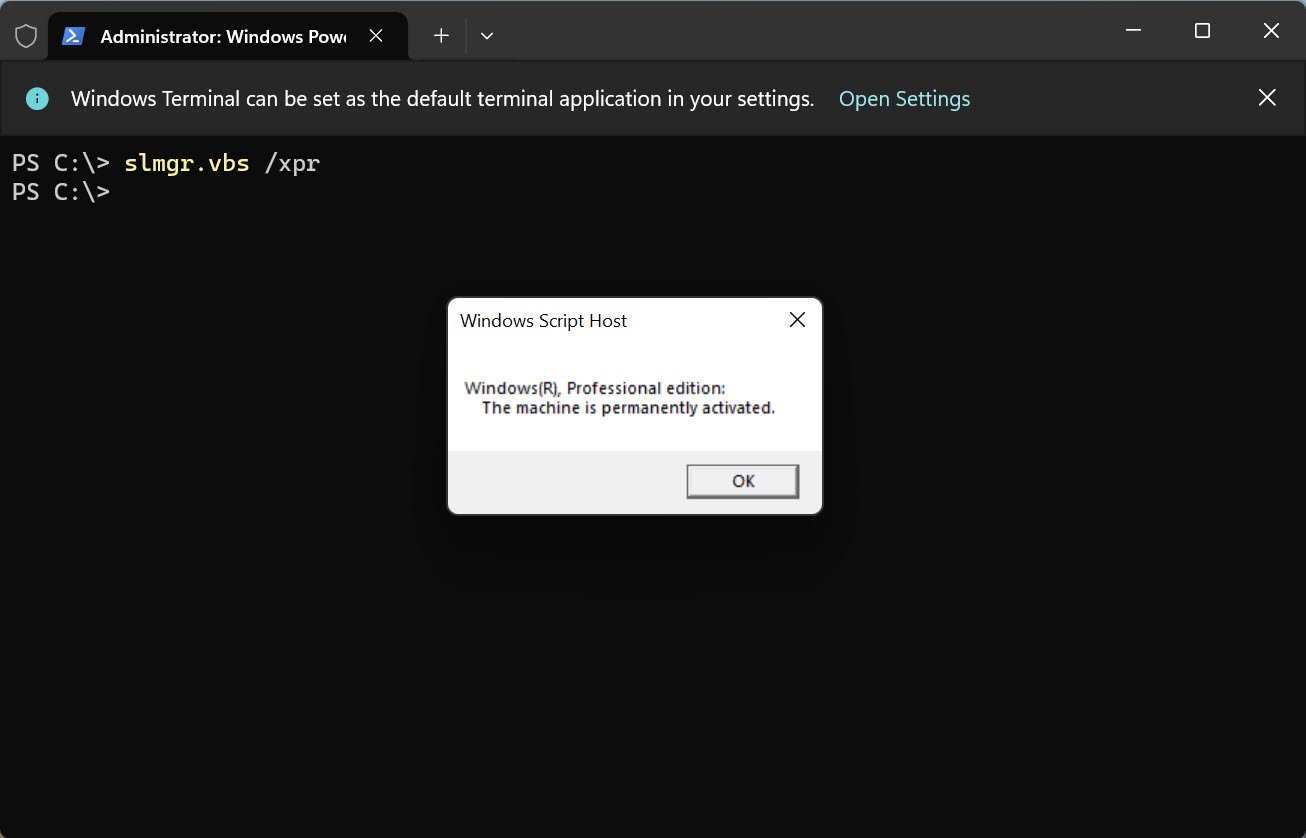Select the Administrator: Windows PowerShell tab

228,36
